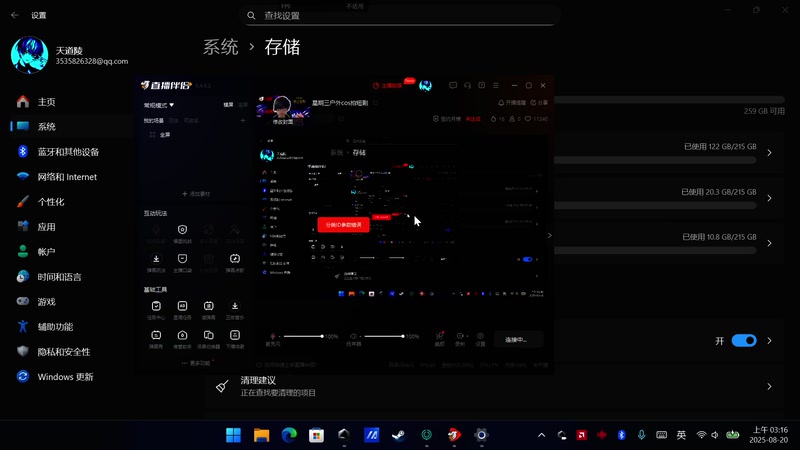
Task: Click the 122 GB usage progress bar
Action: (x=655, y=160)
